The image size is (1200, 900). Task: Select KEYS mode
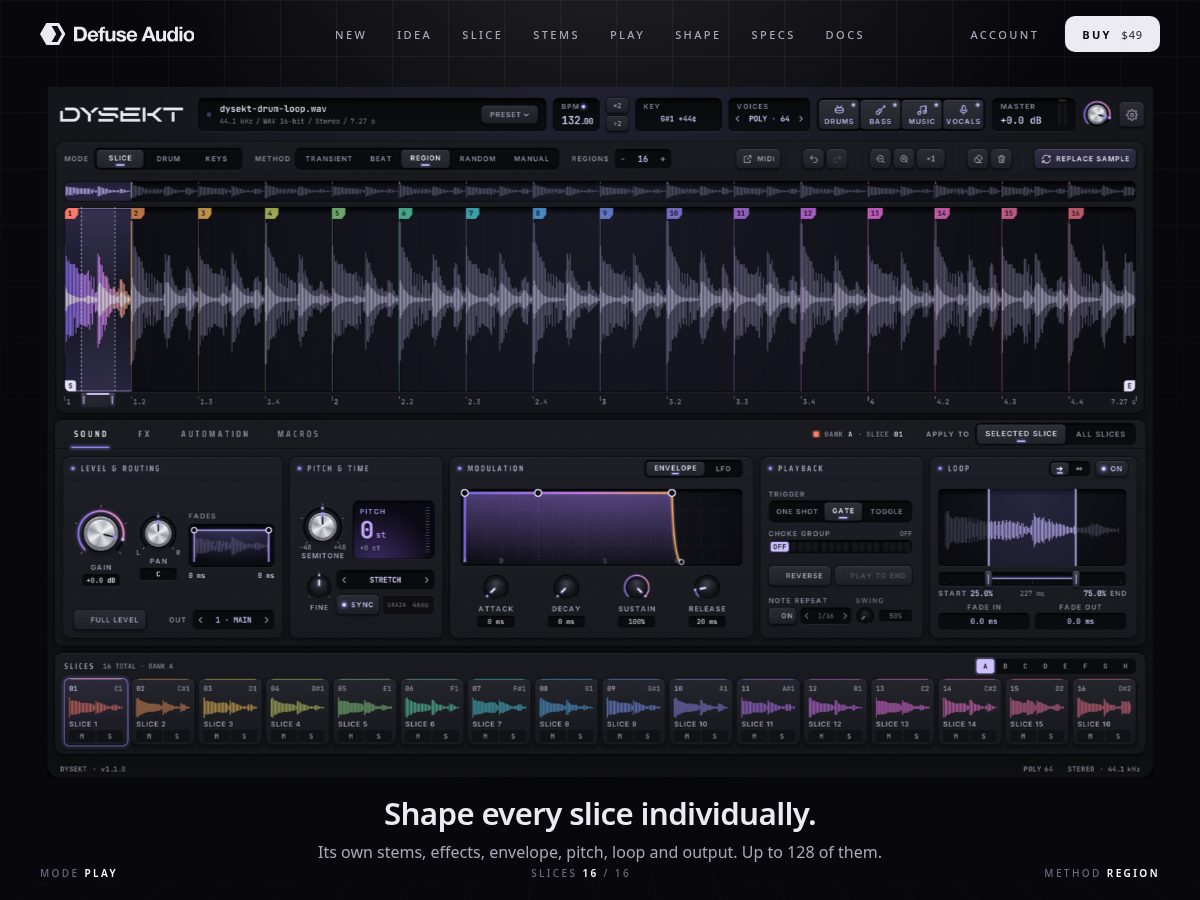point(216,158)
